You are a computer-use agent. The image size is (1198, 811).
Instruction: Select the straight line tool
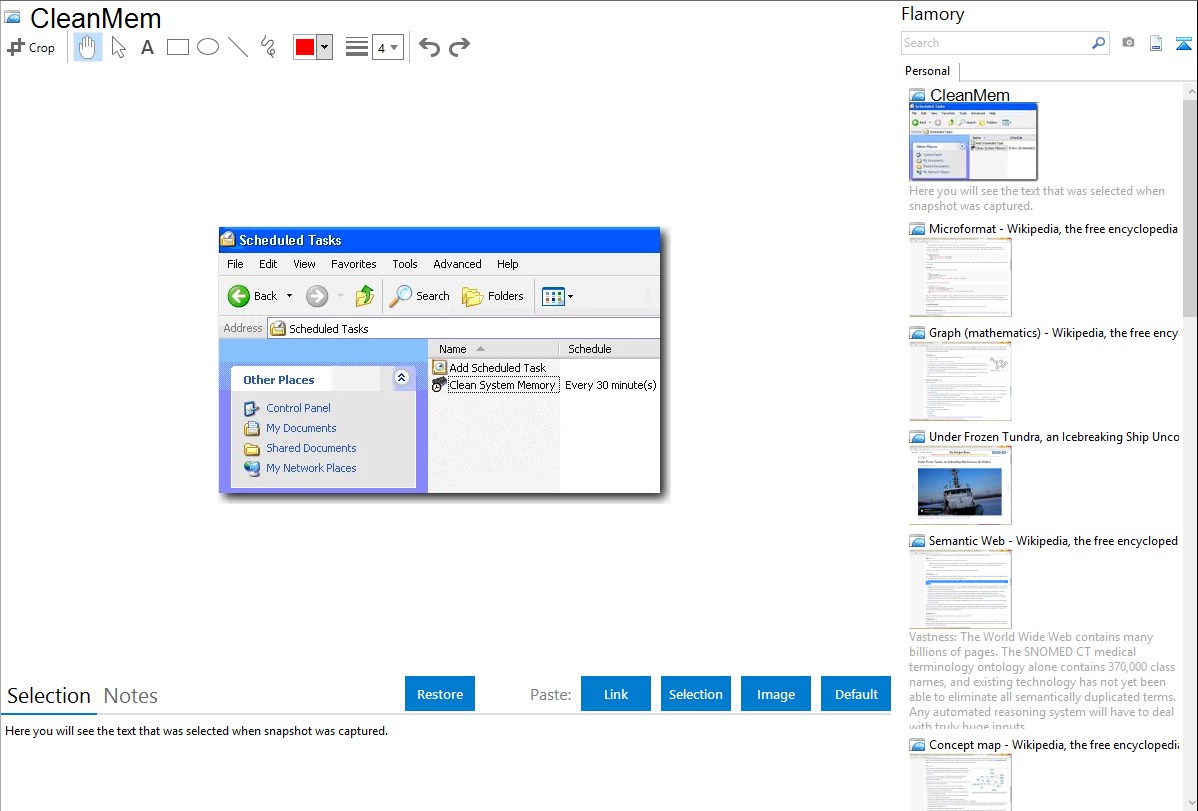(x=238, y=47)
